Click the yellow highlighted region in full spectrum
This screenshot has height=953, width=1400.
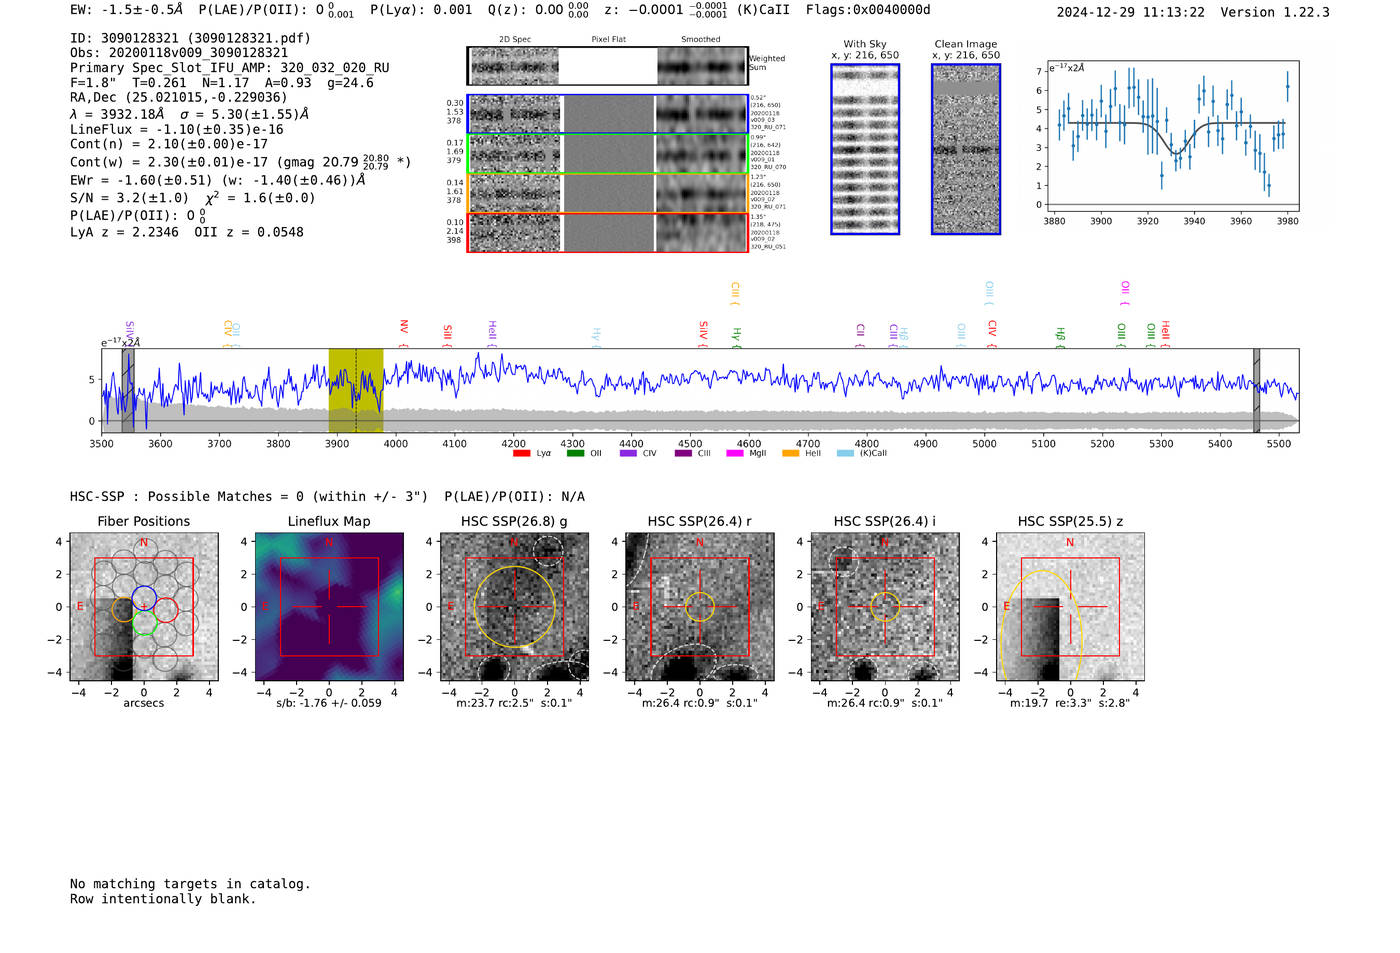click(x=356, y=390)
